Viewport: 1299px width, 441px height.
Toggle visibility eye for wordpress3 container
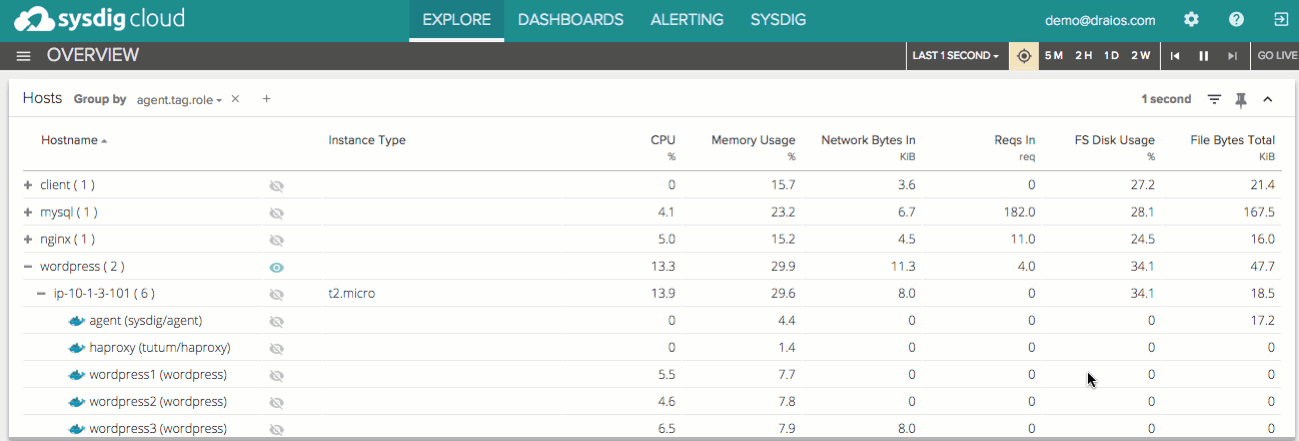pyautogui.click(x=277, y=429)
